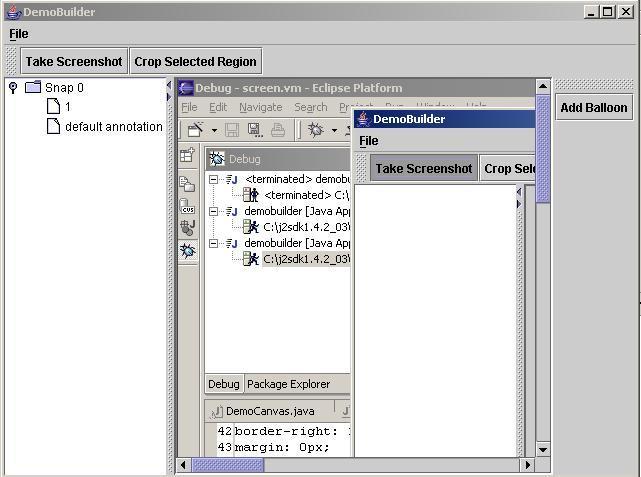Open the Navigate menu in Eclipse
641x477 pixels.
pyautogui.click(x=261, y=107)
